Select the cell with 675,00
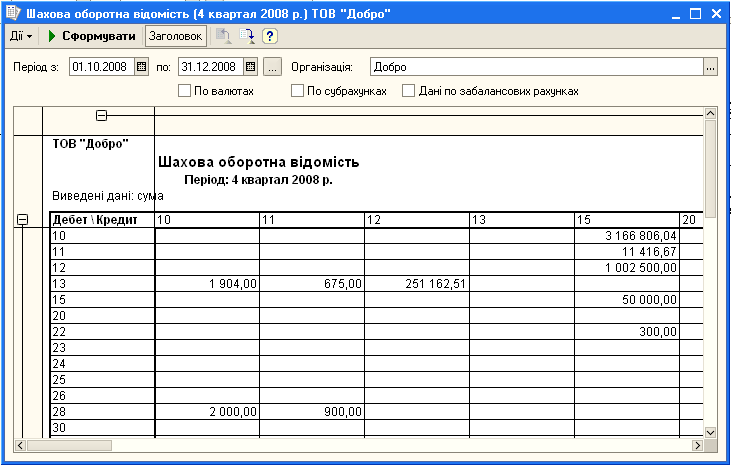Screen dimensions: 731x465 pyautogui.click(x=312, y=284)
